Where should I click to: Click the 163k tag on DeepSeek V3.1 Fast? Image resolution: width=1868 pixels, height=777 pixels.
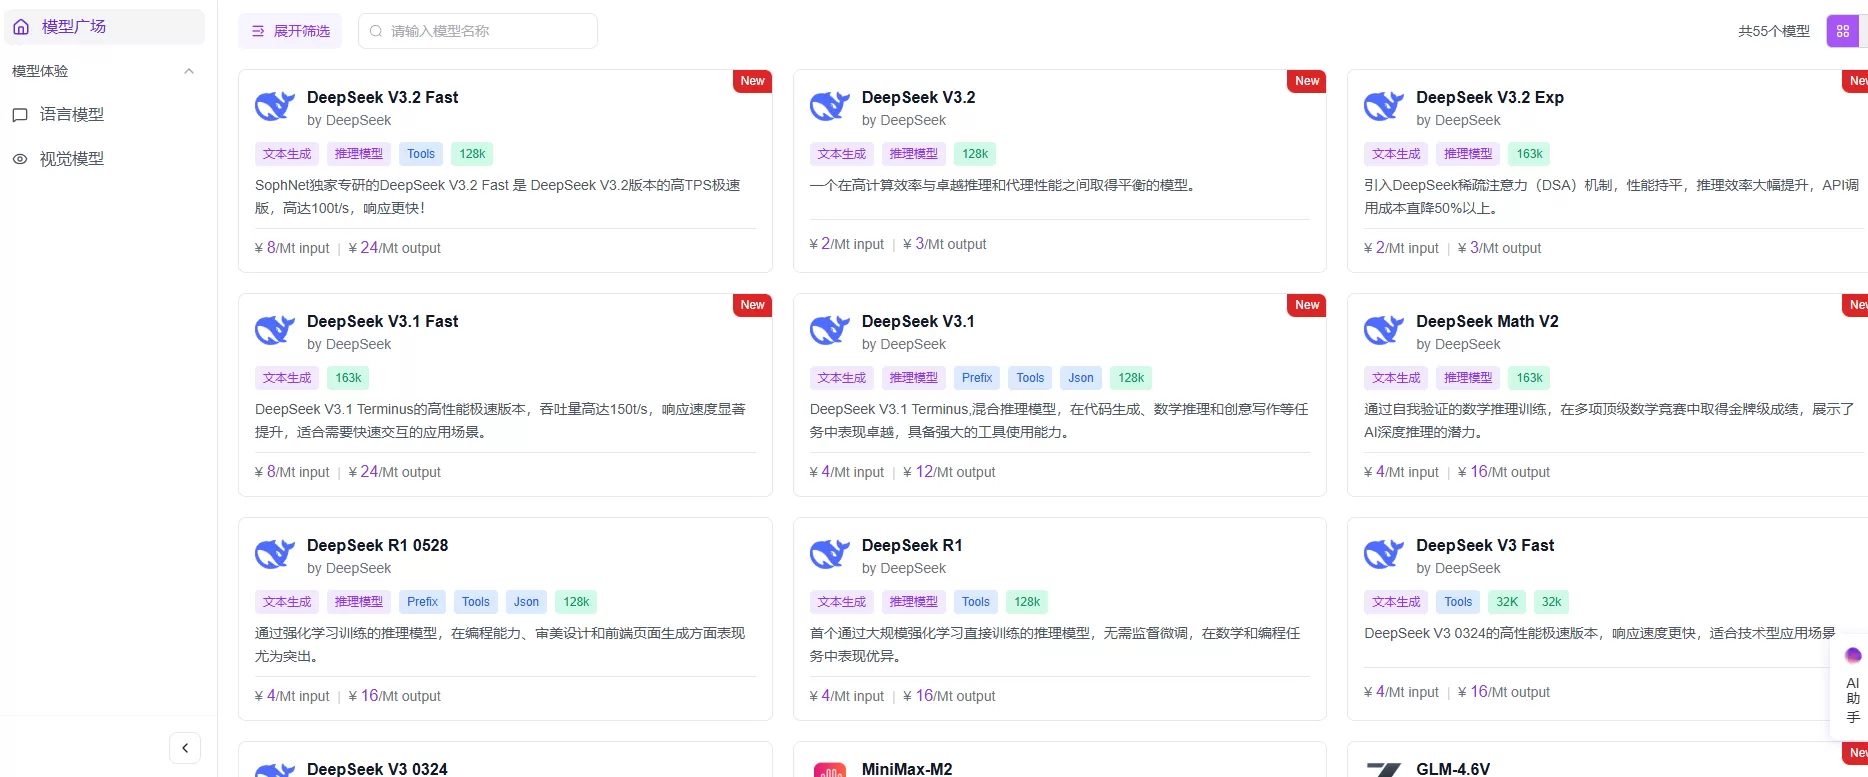(x=348, y=378)
